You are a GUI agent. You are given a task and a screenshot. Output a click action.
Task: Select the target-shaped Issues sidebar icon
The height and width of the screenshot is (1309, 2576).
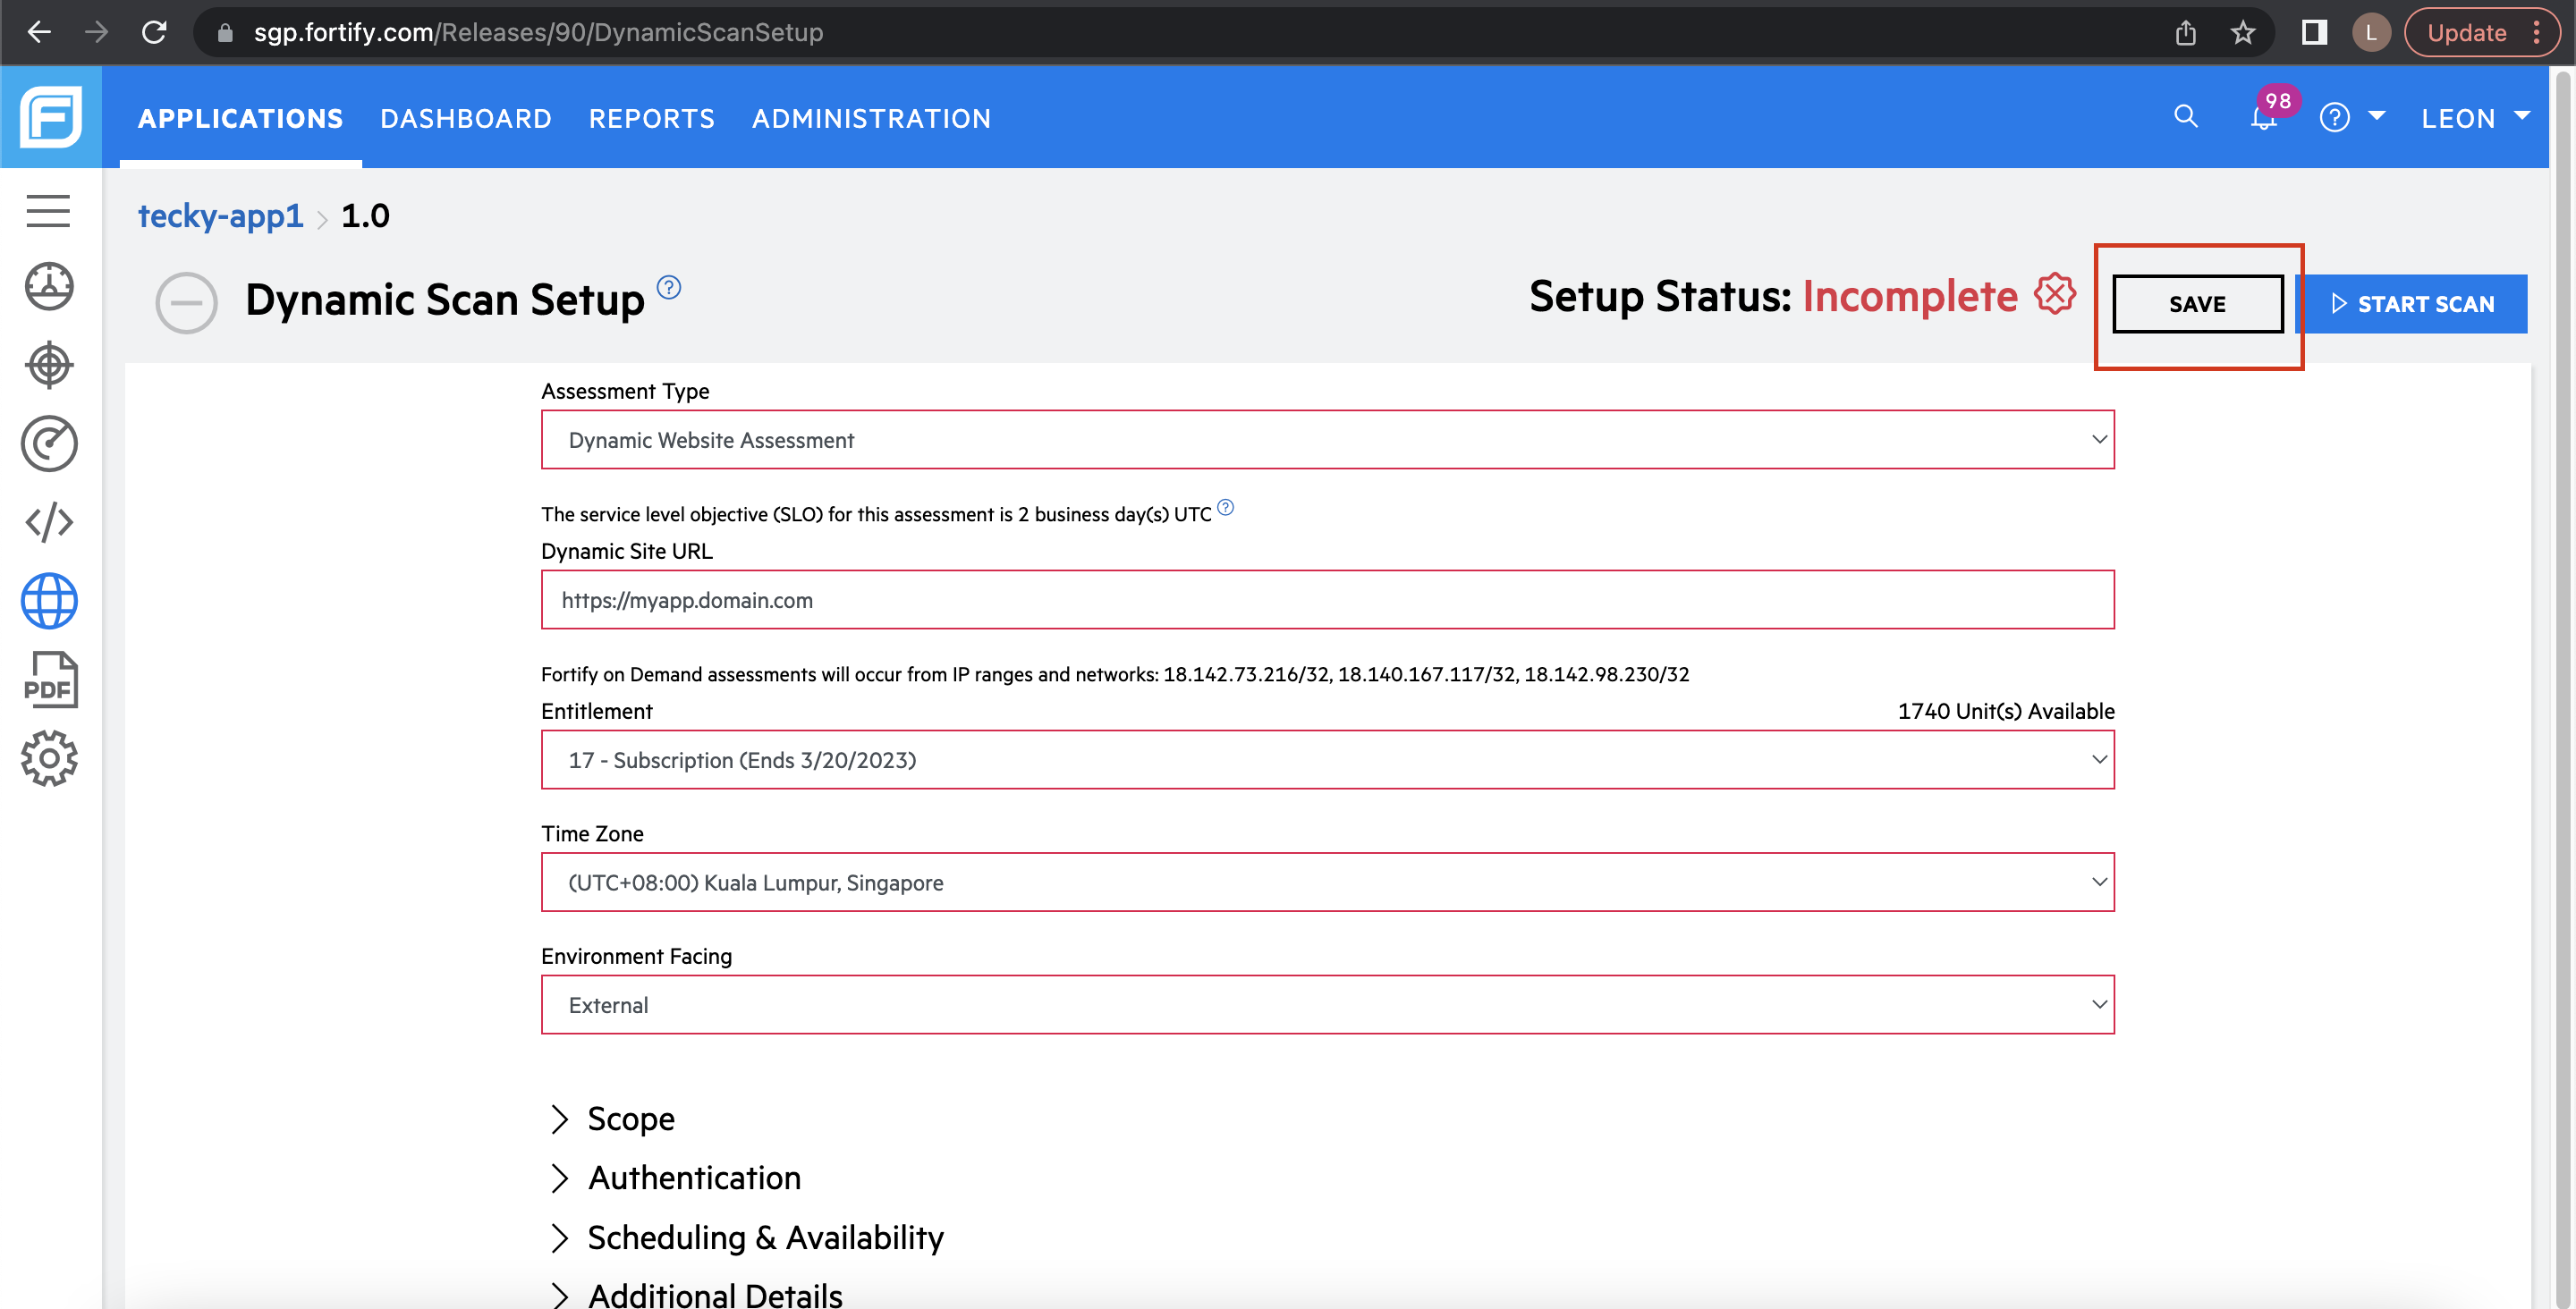(48, 364)
